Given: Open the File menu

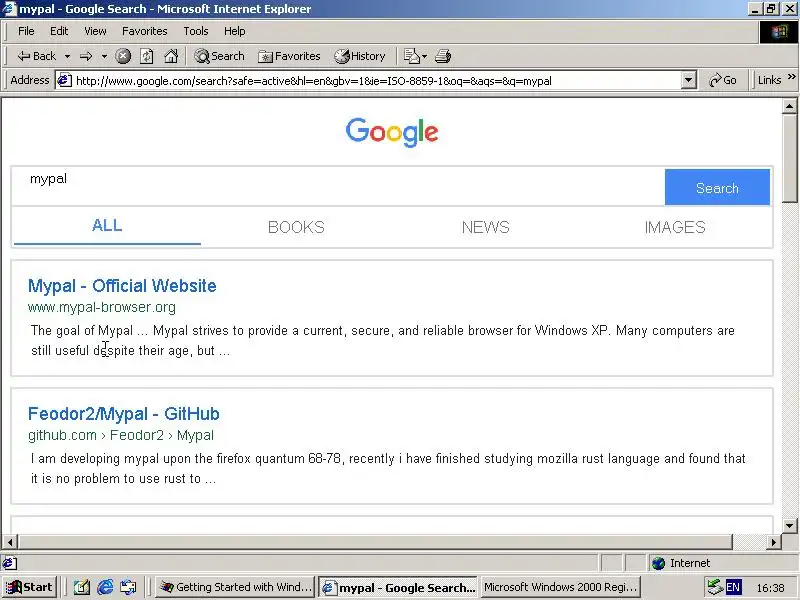Looking at the screenshot, I should point(26,31).
